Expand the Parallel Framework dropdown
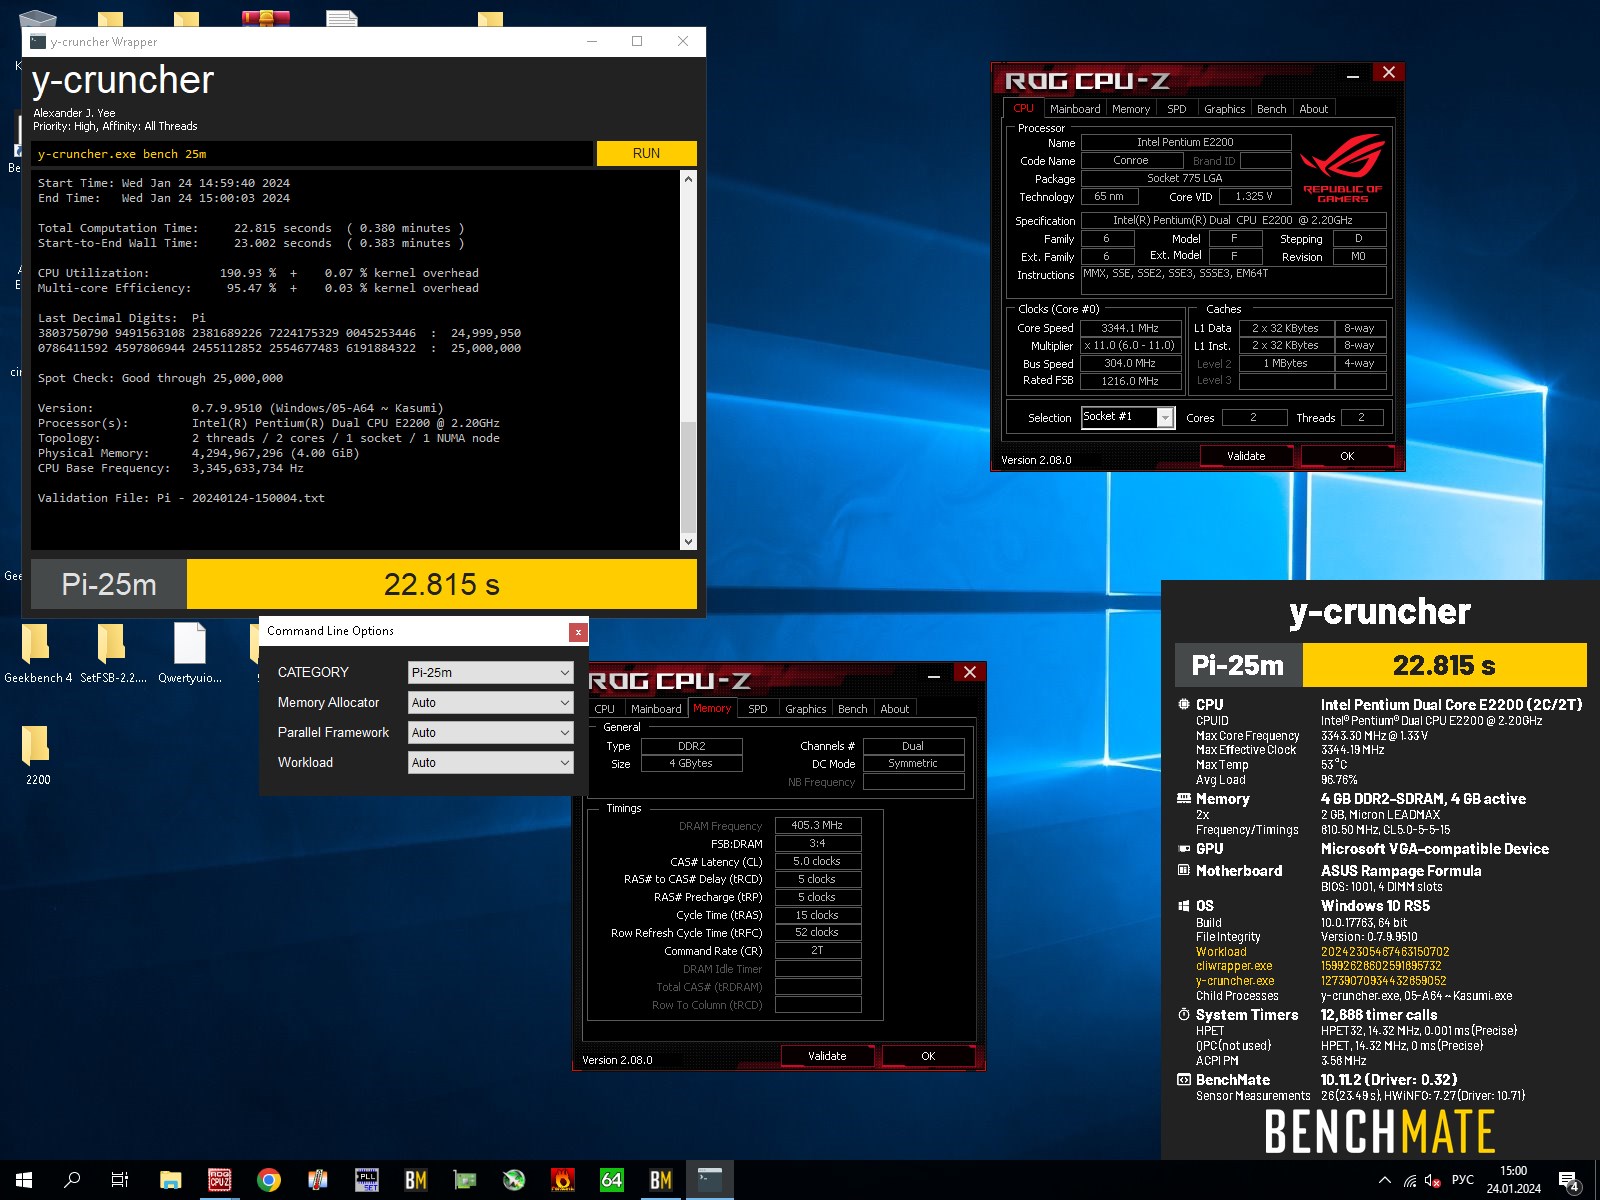The height and width of the screenshot is (1200, 1600). [490, 733]
